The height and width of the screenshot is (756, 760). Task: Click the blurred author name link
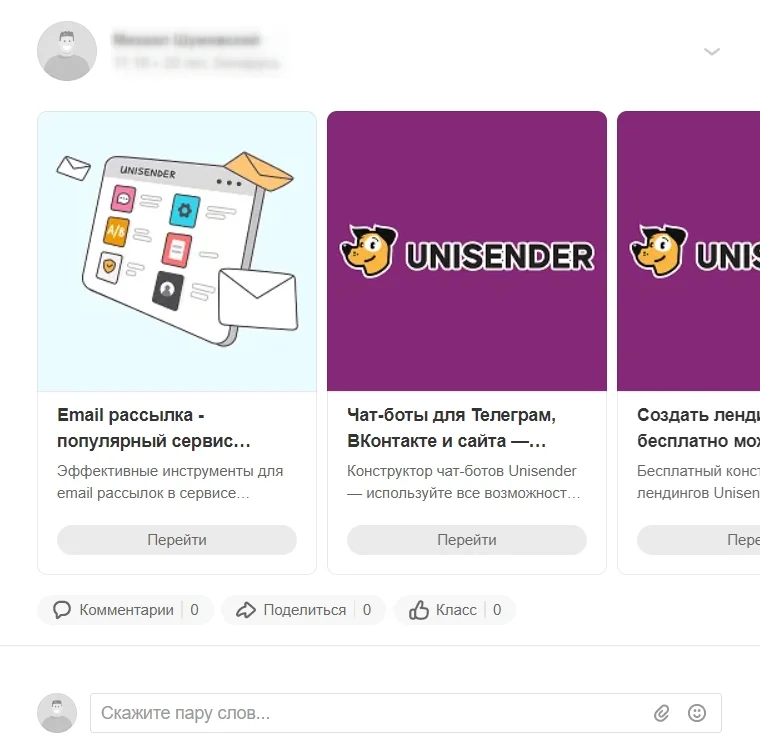(x=187, y=41)
